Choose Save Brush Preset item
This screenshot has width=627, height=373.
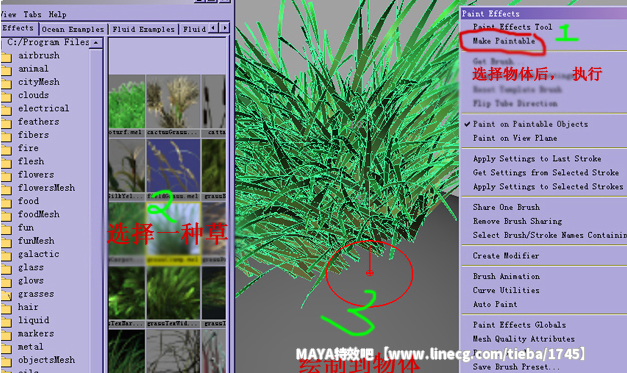tap(516, 367)
